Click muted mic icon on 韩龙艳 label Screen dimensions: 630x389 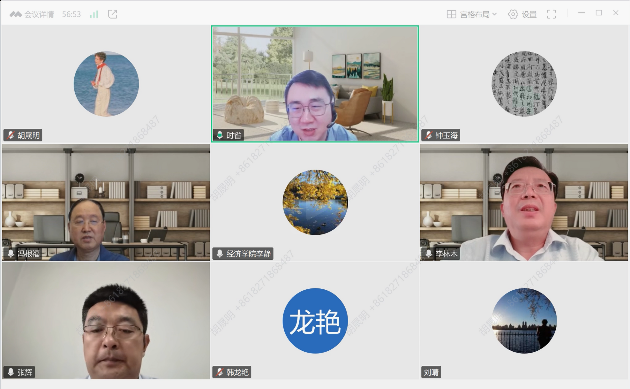[x=219, y=372]
